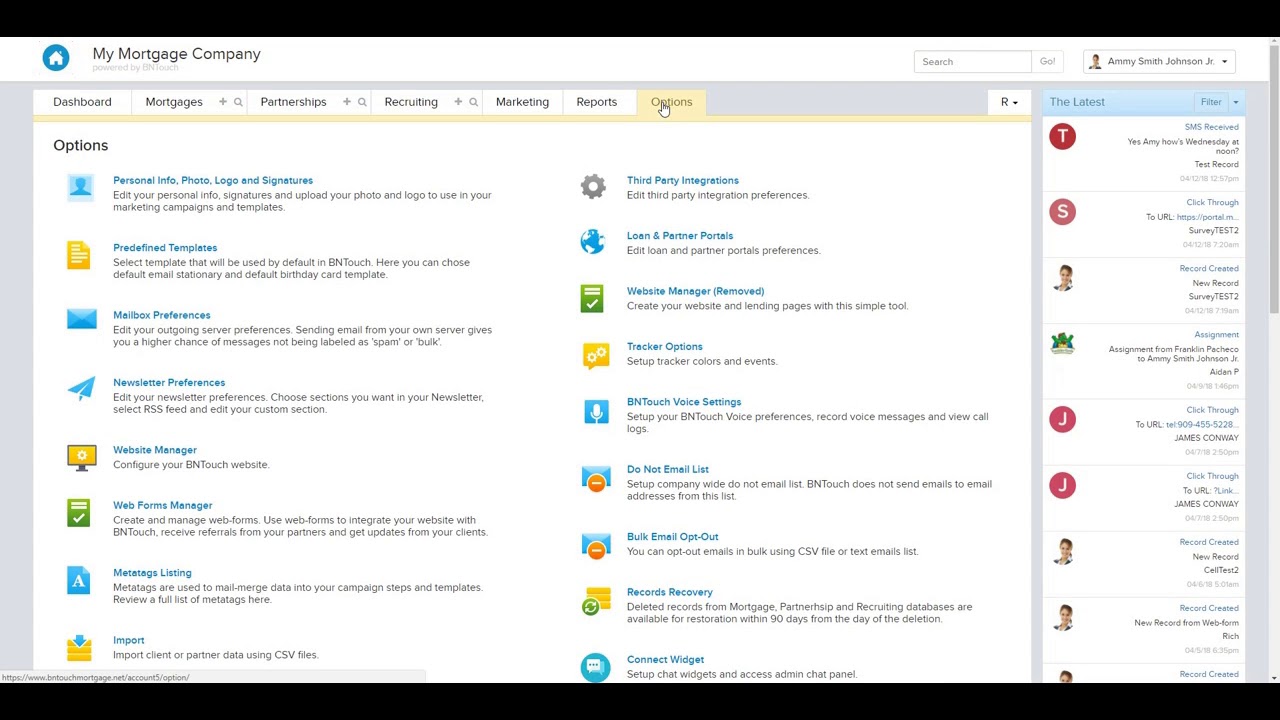The height and width of the screenshot is (720, 1280).
Task: Click the Go! search button
Action: pyautogui.click(x=1047, y=62)
